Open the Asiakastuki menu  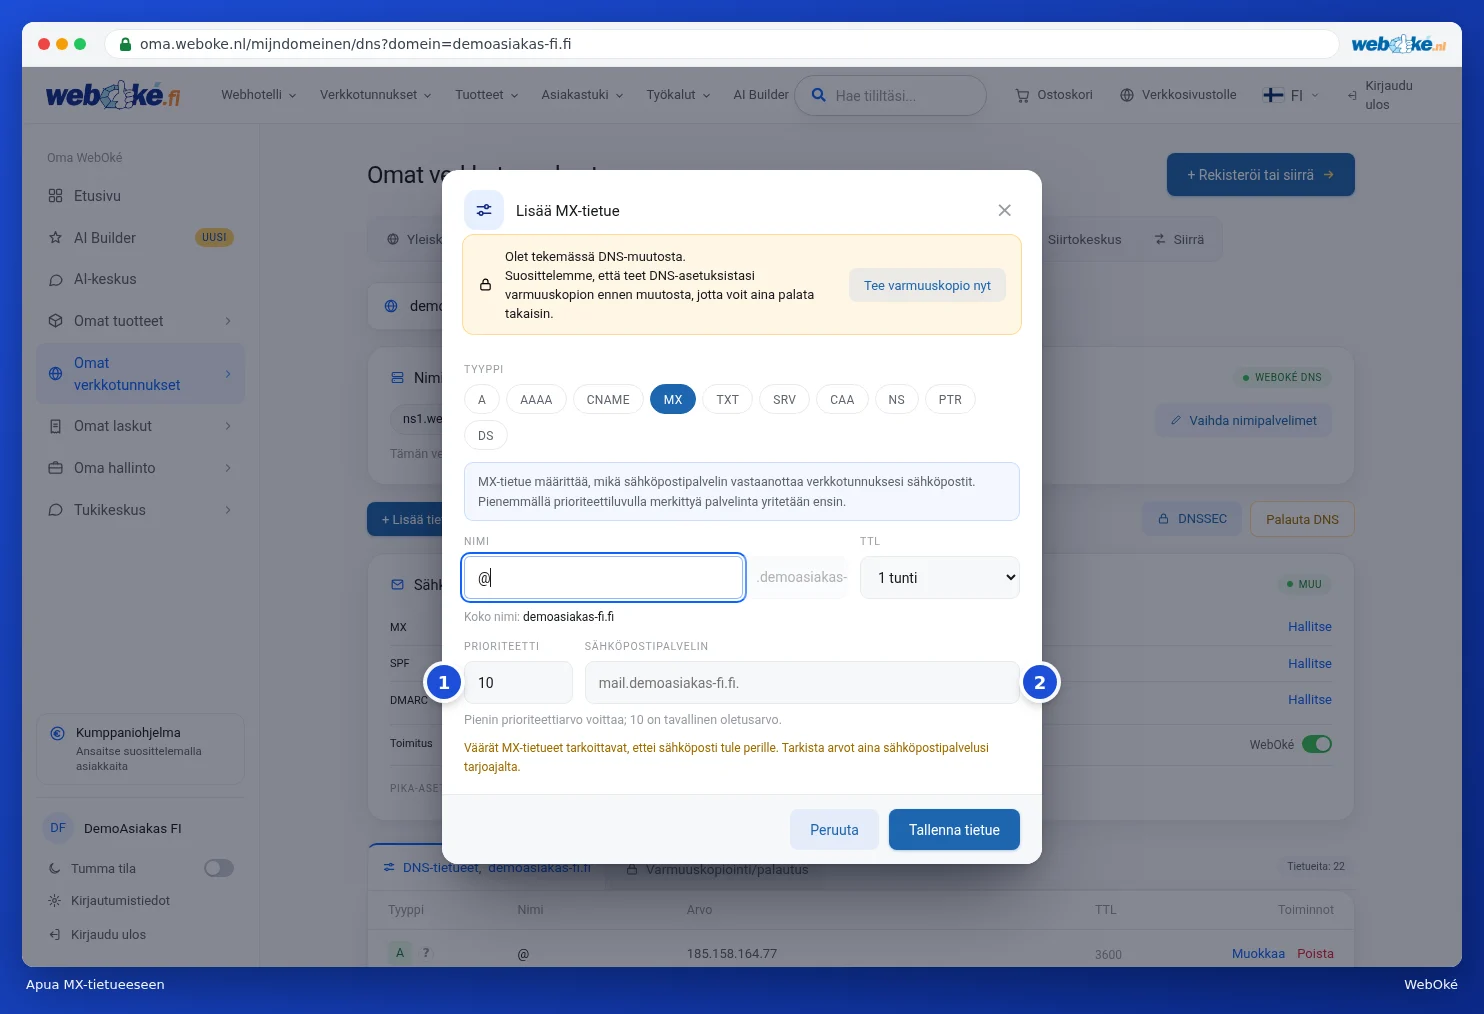582,95
